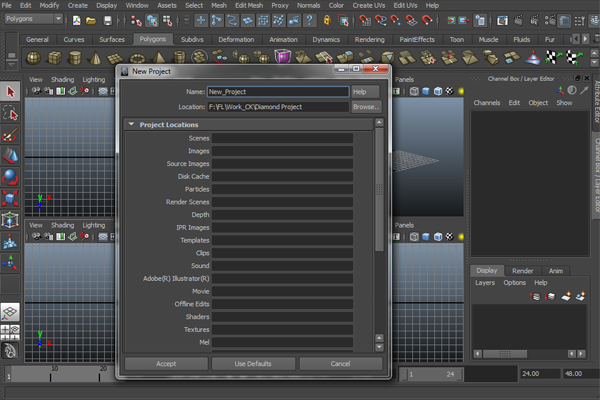Open lower viewport Lighting menu
600x400 pixels.
pos(94,225)
